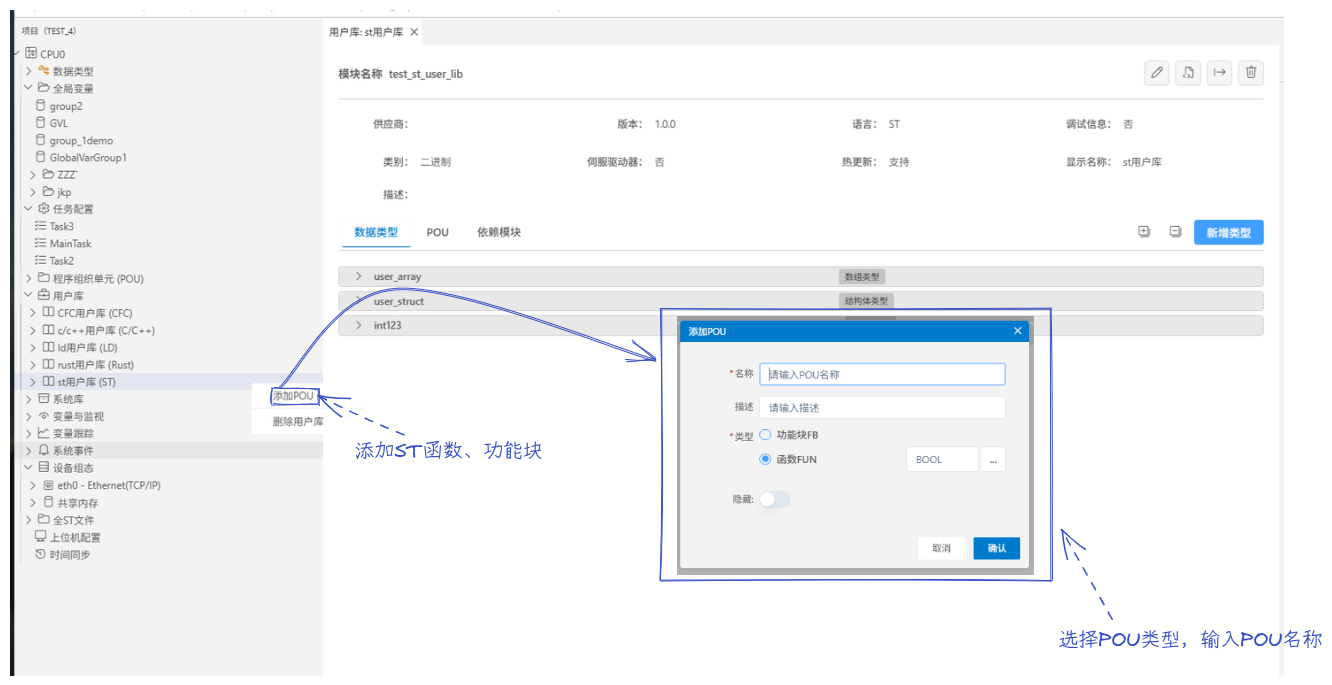Image resolution: width=1332 pixels, height=685 pixels.
Task: Click the list icon beside MainTask
Action: 40,243
